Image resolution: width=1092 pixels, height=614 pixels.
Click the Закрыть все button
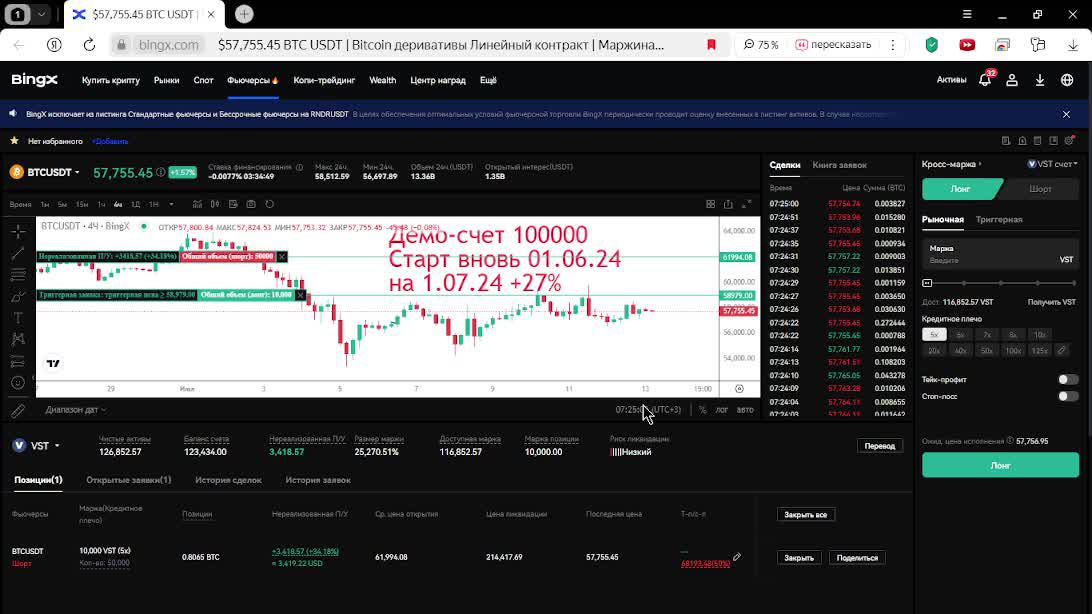point(806,514)
